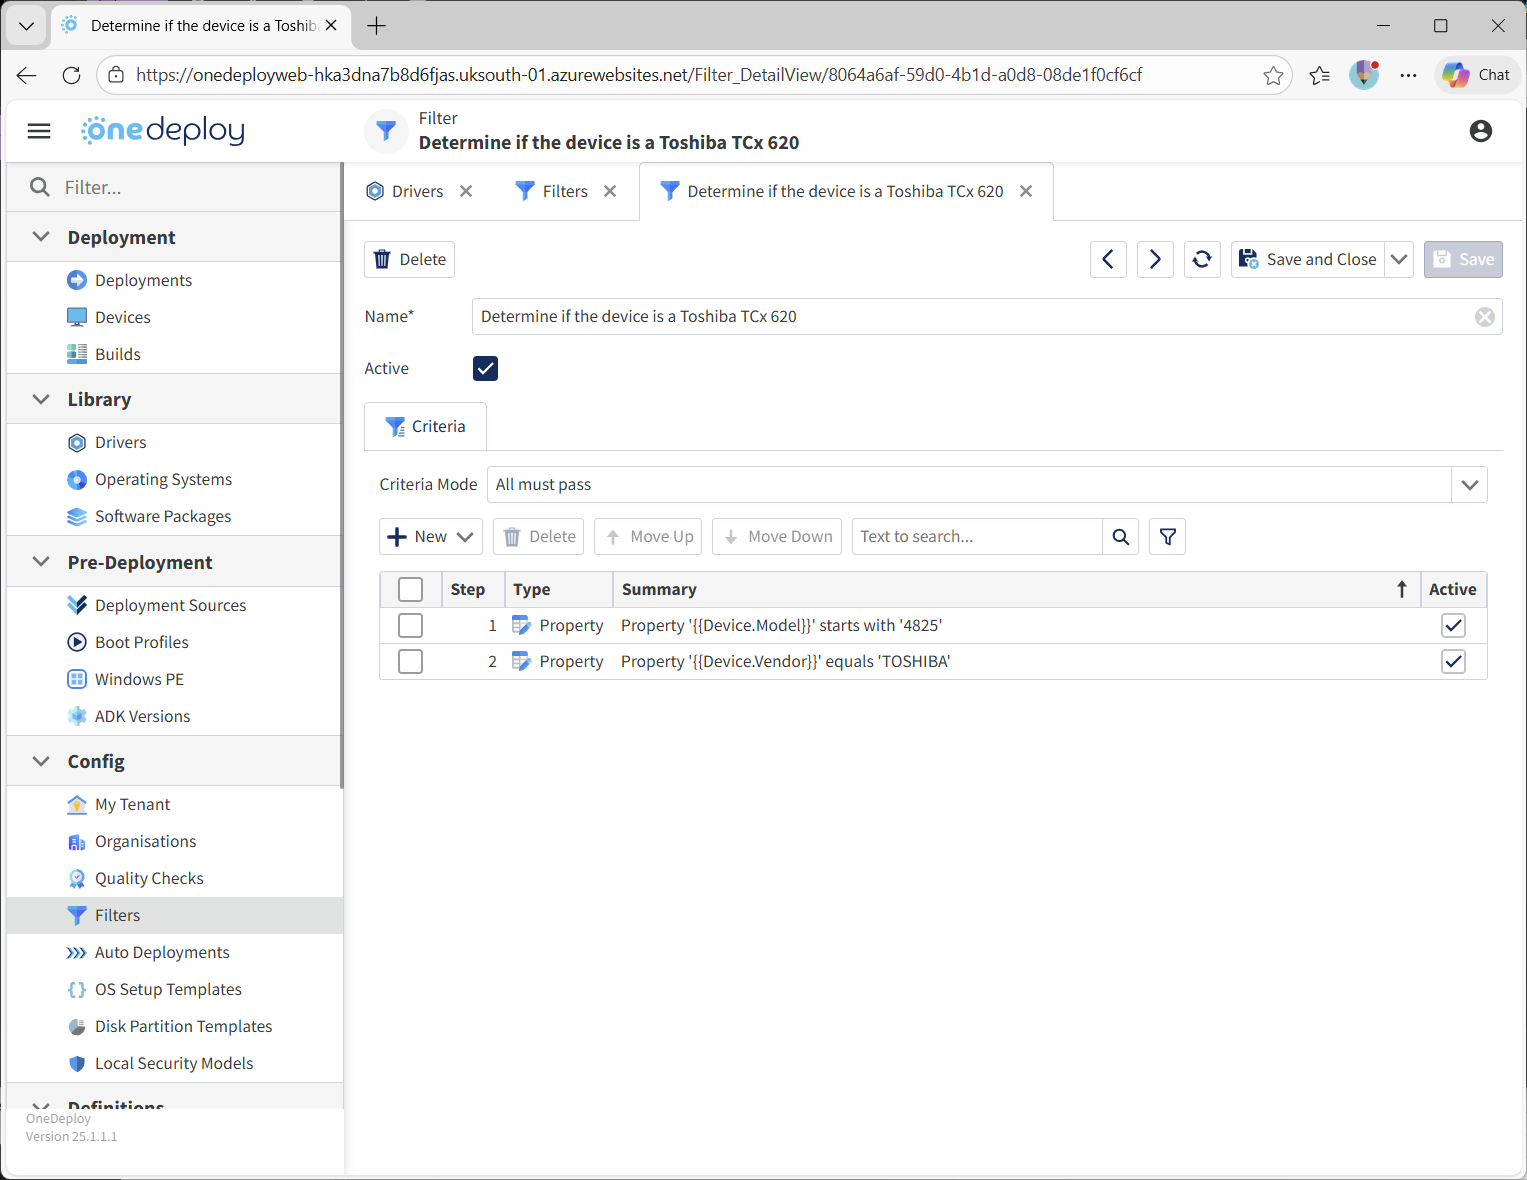Screen dimensions: 1527x1180
Task: Open the criteria filter funnel icon
Action: click(1167, 537)
